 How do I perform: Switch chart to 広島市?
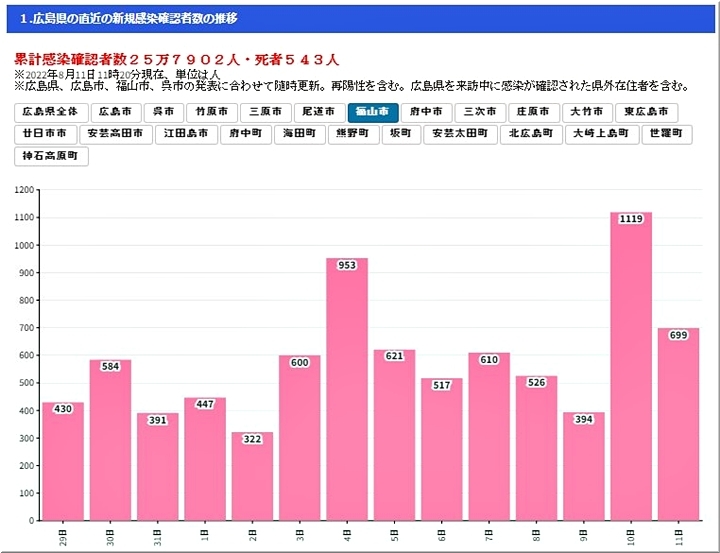(115, 112)
